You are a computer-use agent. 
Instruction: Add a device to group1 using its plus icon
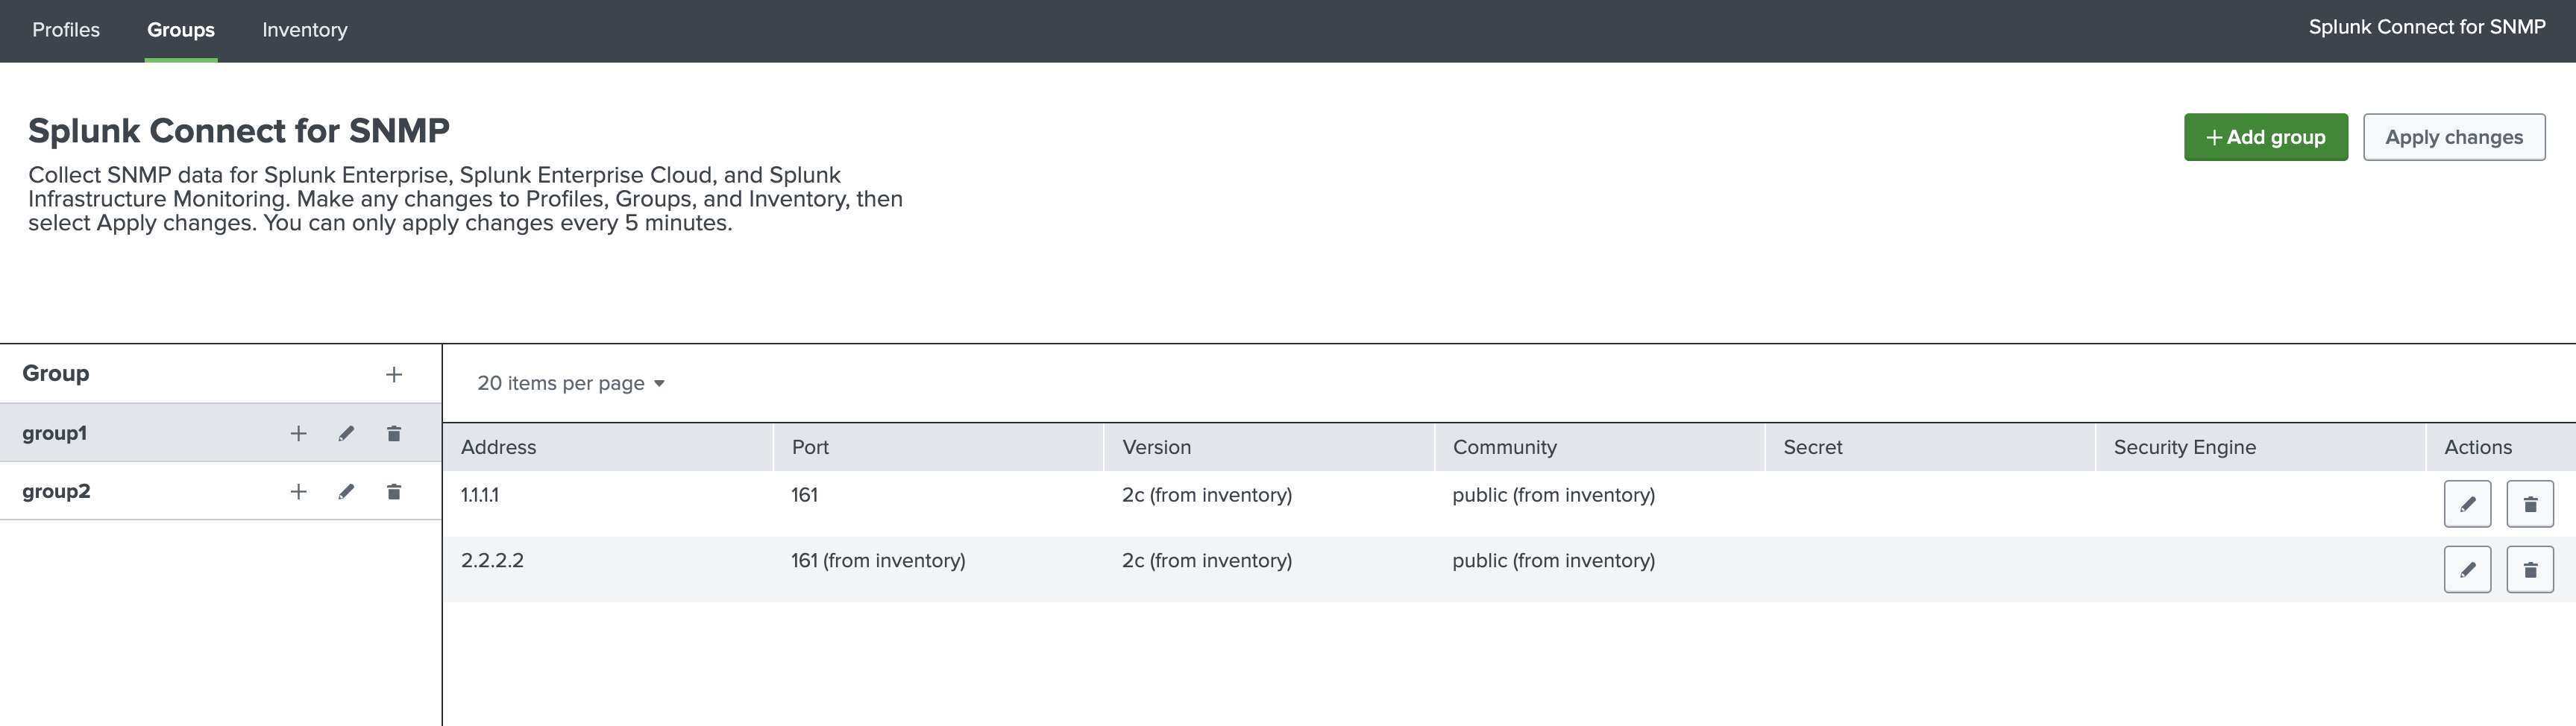298,433
